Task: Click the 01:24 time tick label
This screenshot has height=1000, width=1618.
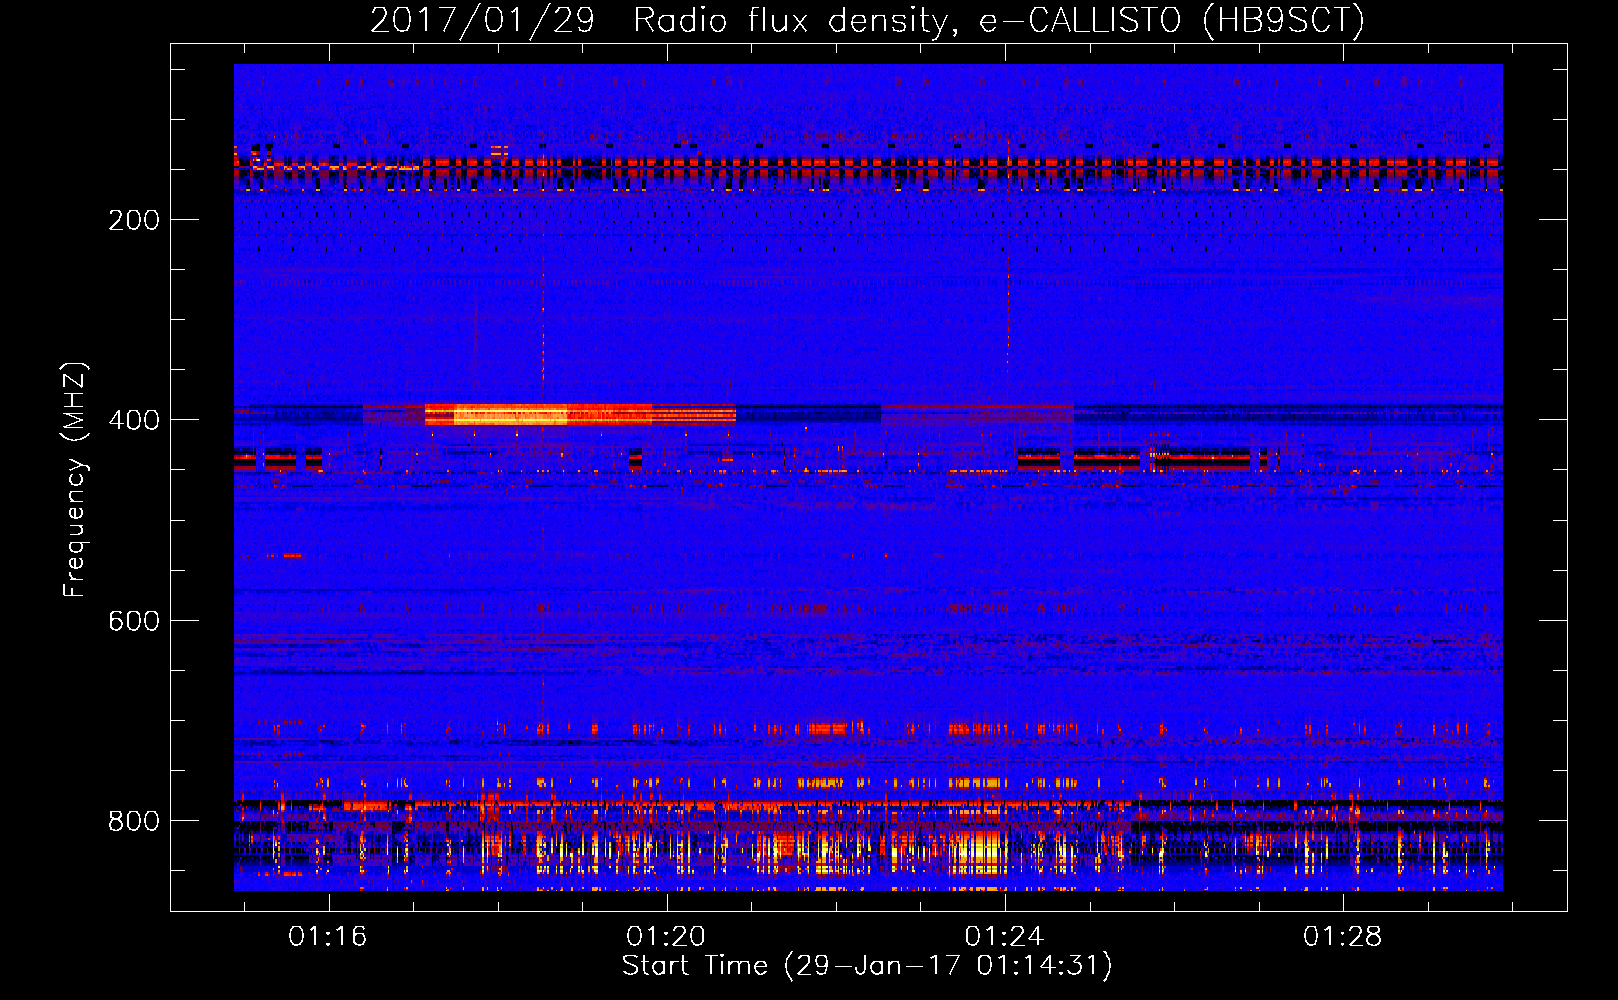Action: [x=1004, y=936]
